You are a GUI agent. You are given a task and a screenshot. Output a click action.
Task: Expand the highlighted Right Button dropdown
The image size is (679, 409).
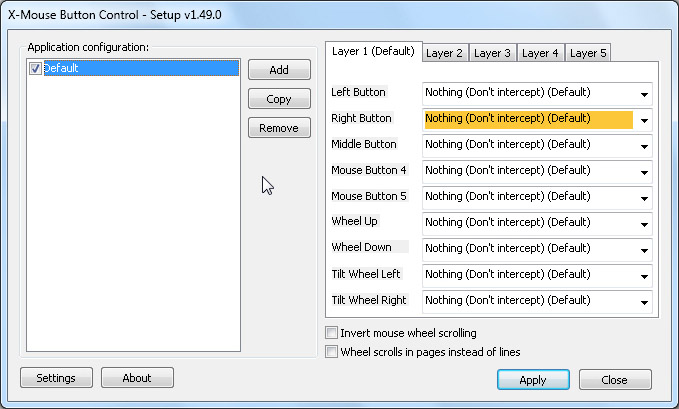(x=537, y=120)
